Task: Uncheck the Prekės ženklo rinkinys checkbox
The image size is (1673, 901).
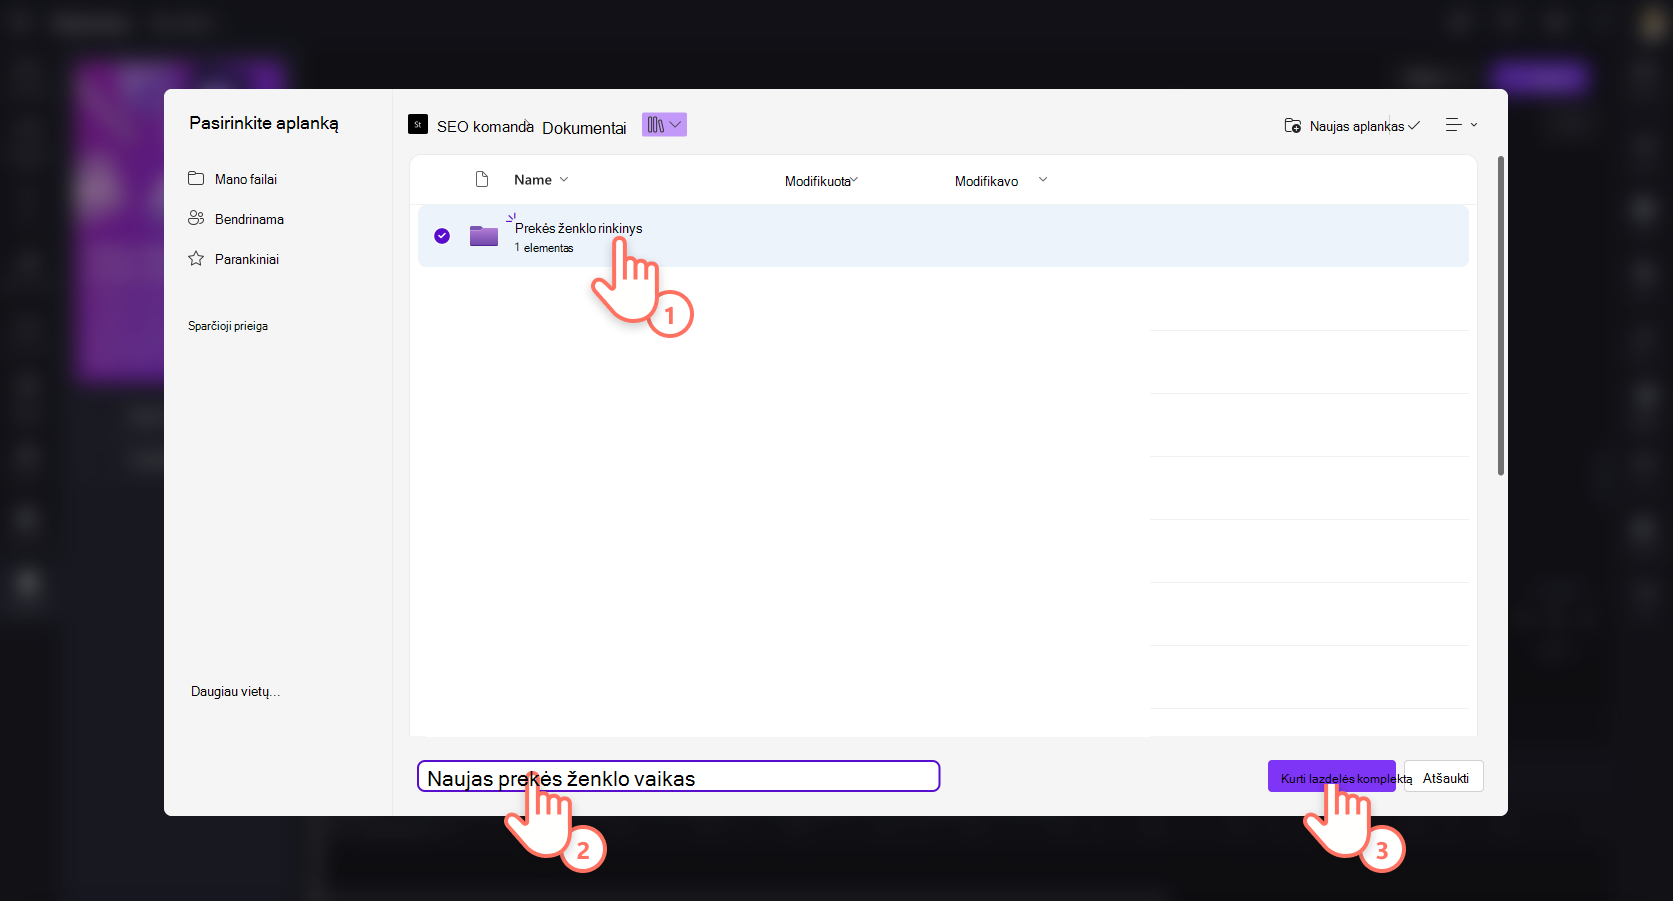Action: pyautogui.click(x=442, y=236)
